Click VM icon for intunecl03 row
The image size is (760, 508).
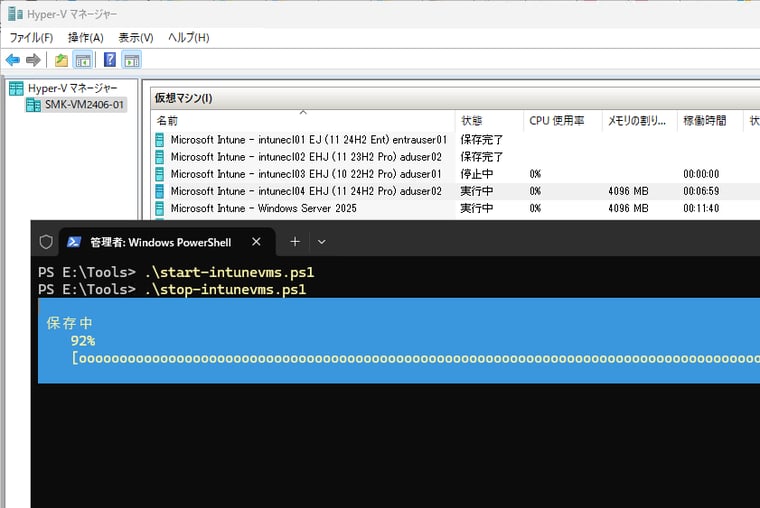pyautogui.click(x=159, y=174)
